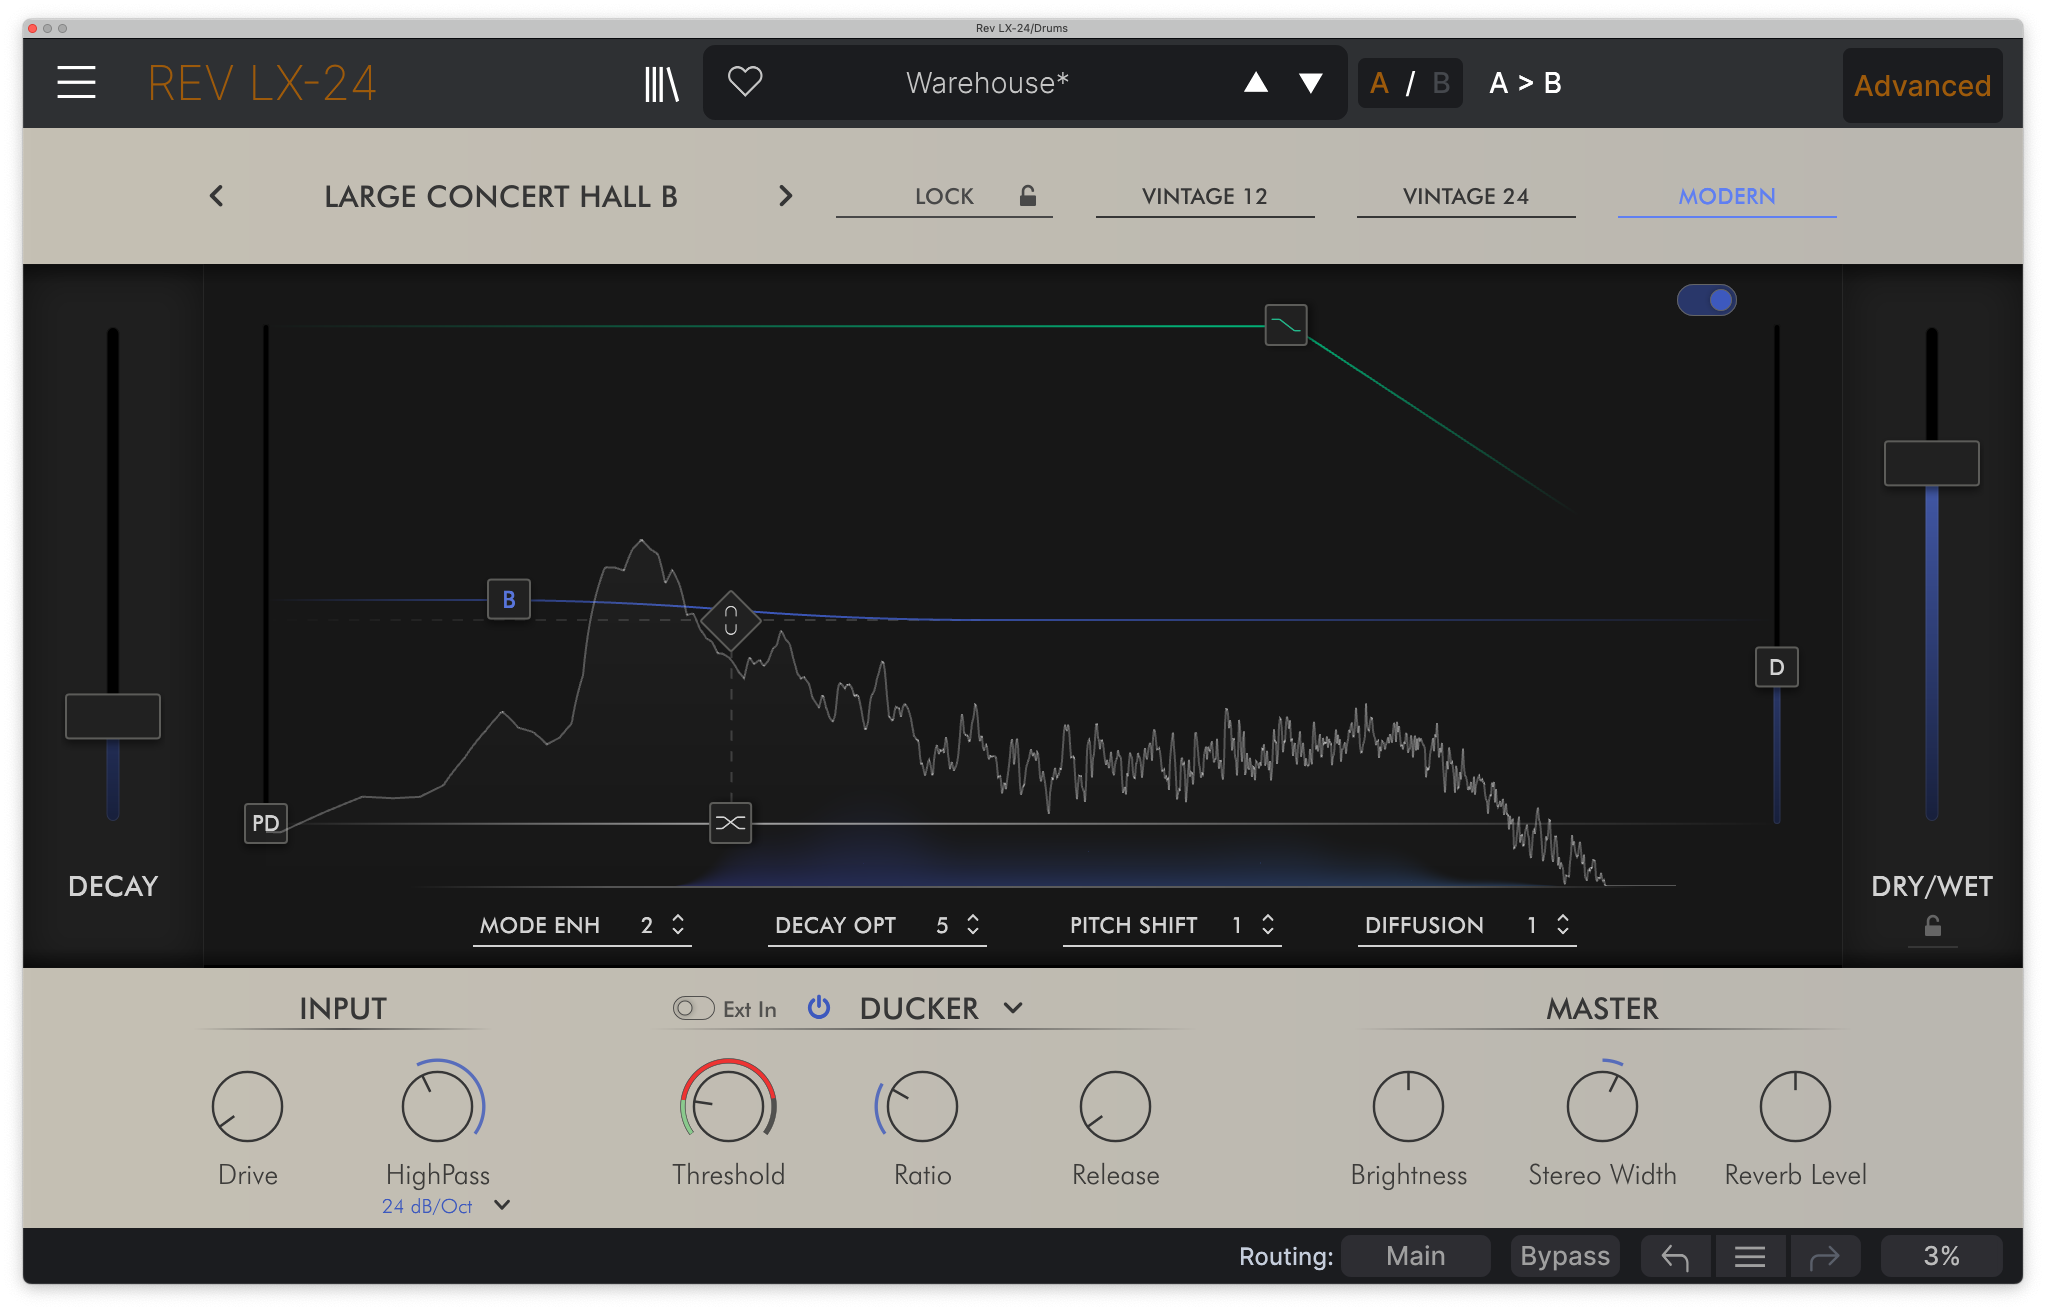Screen dimensions: 2046x1311
Task: Toggle the graph display blue switch
Action: pos(1707,300)
